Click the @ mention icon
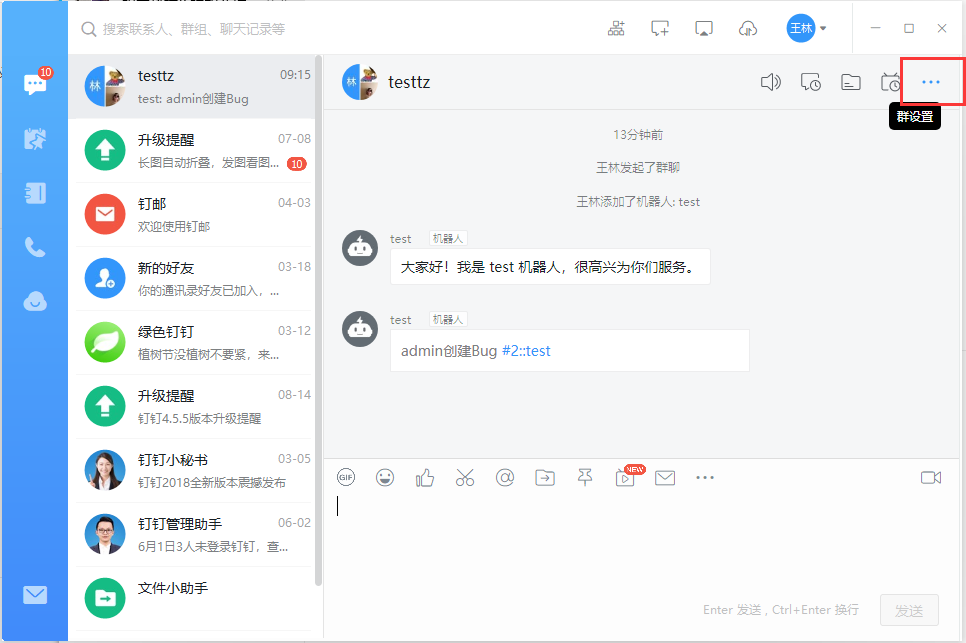Image resolution: width=966 pixels, height=643 pixels. (505, 477)
